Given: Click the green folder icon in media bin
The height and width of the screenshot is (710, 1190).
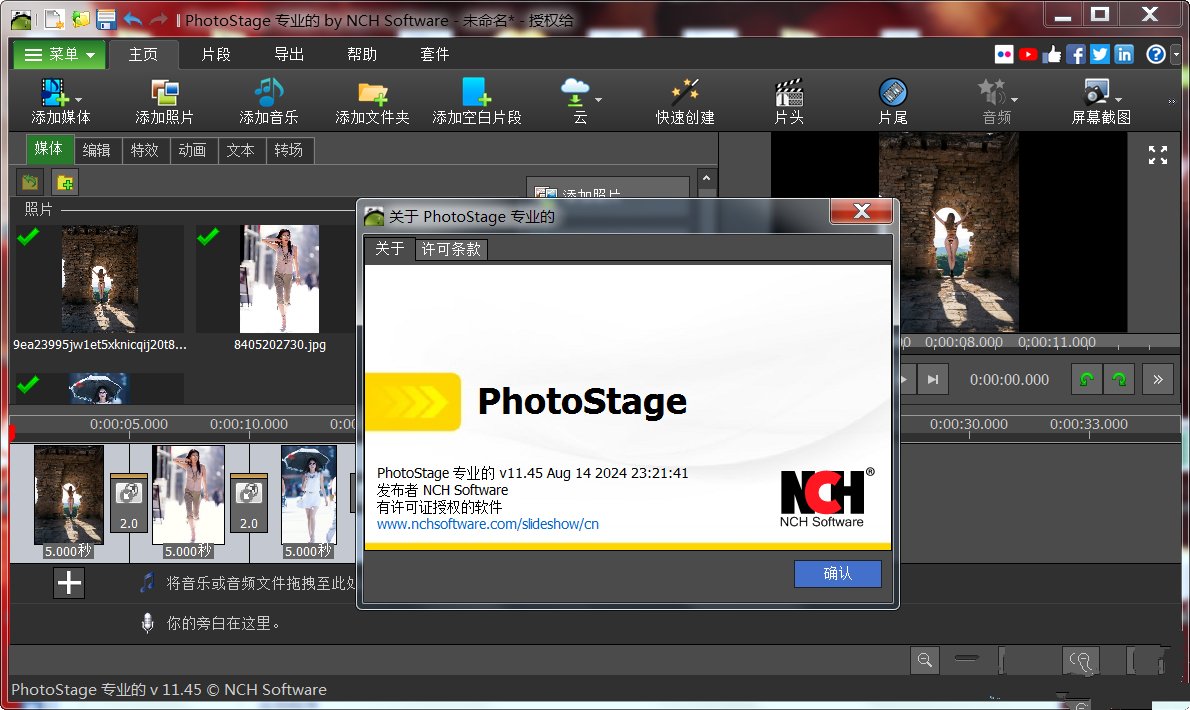Looking at the screenshot, I should point(30,182).
